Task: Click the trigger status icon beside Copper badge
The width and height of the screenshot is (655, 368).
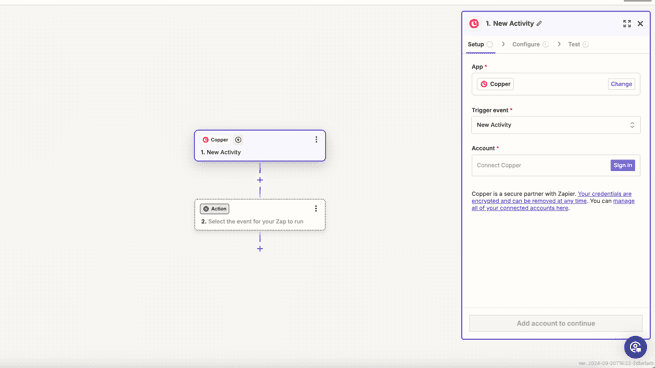Action: [x=238, y=140]
